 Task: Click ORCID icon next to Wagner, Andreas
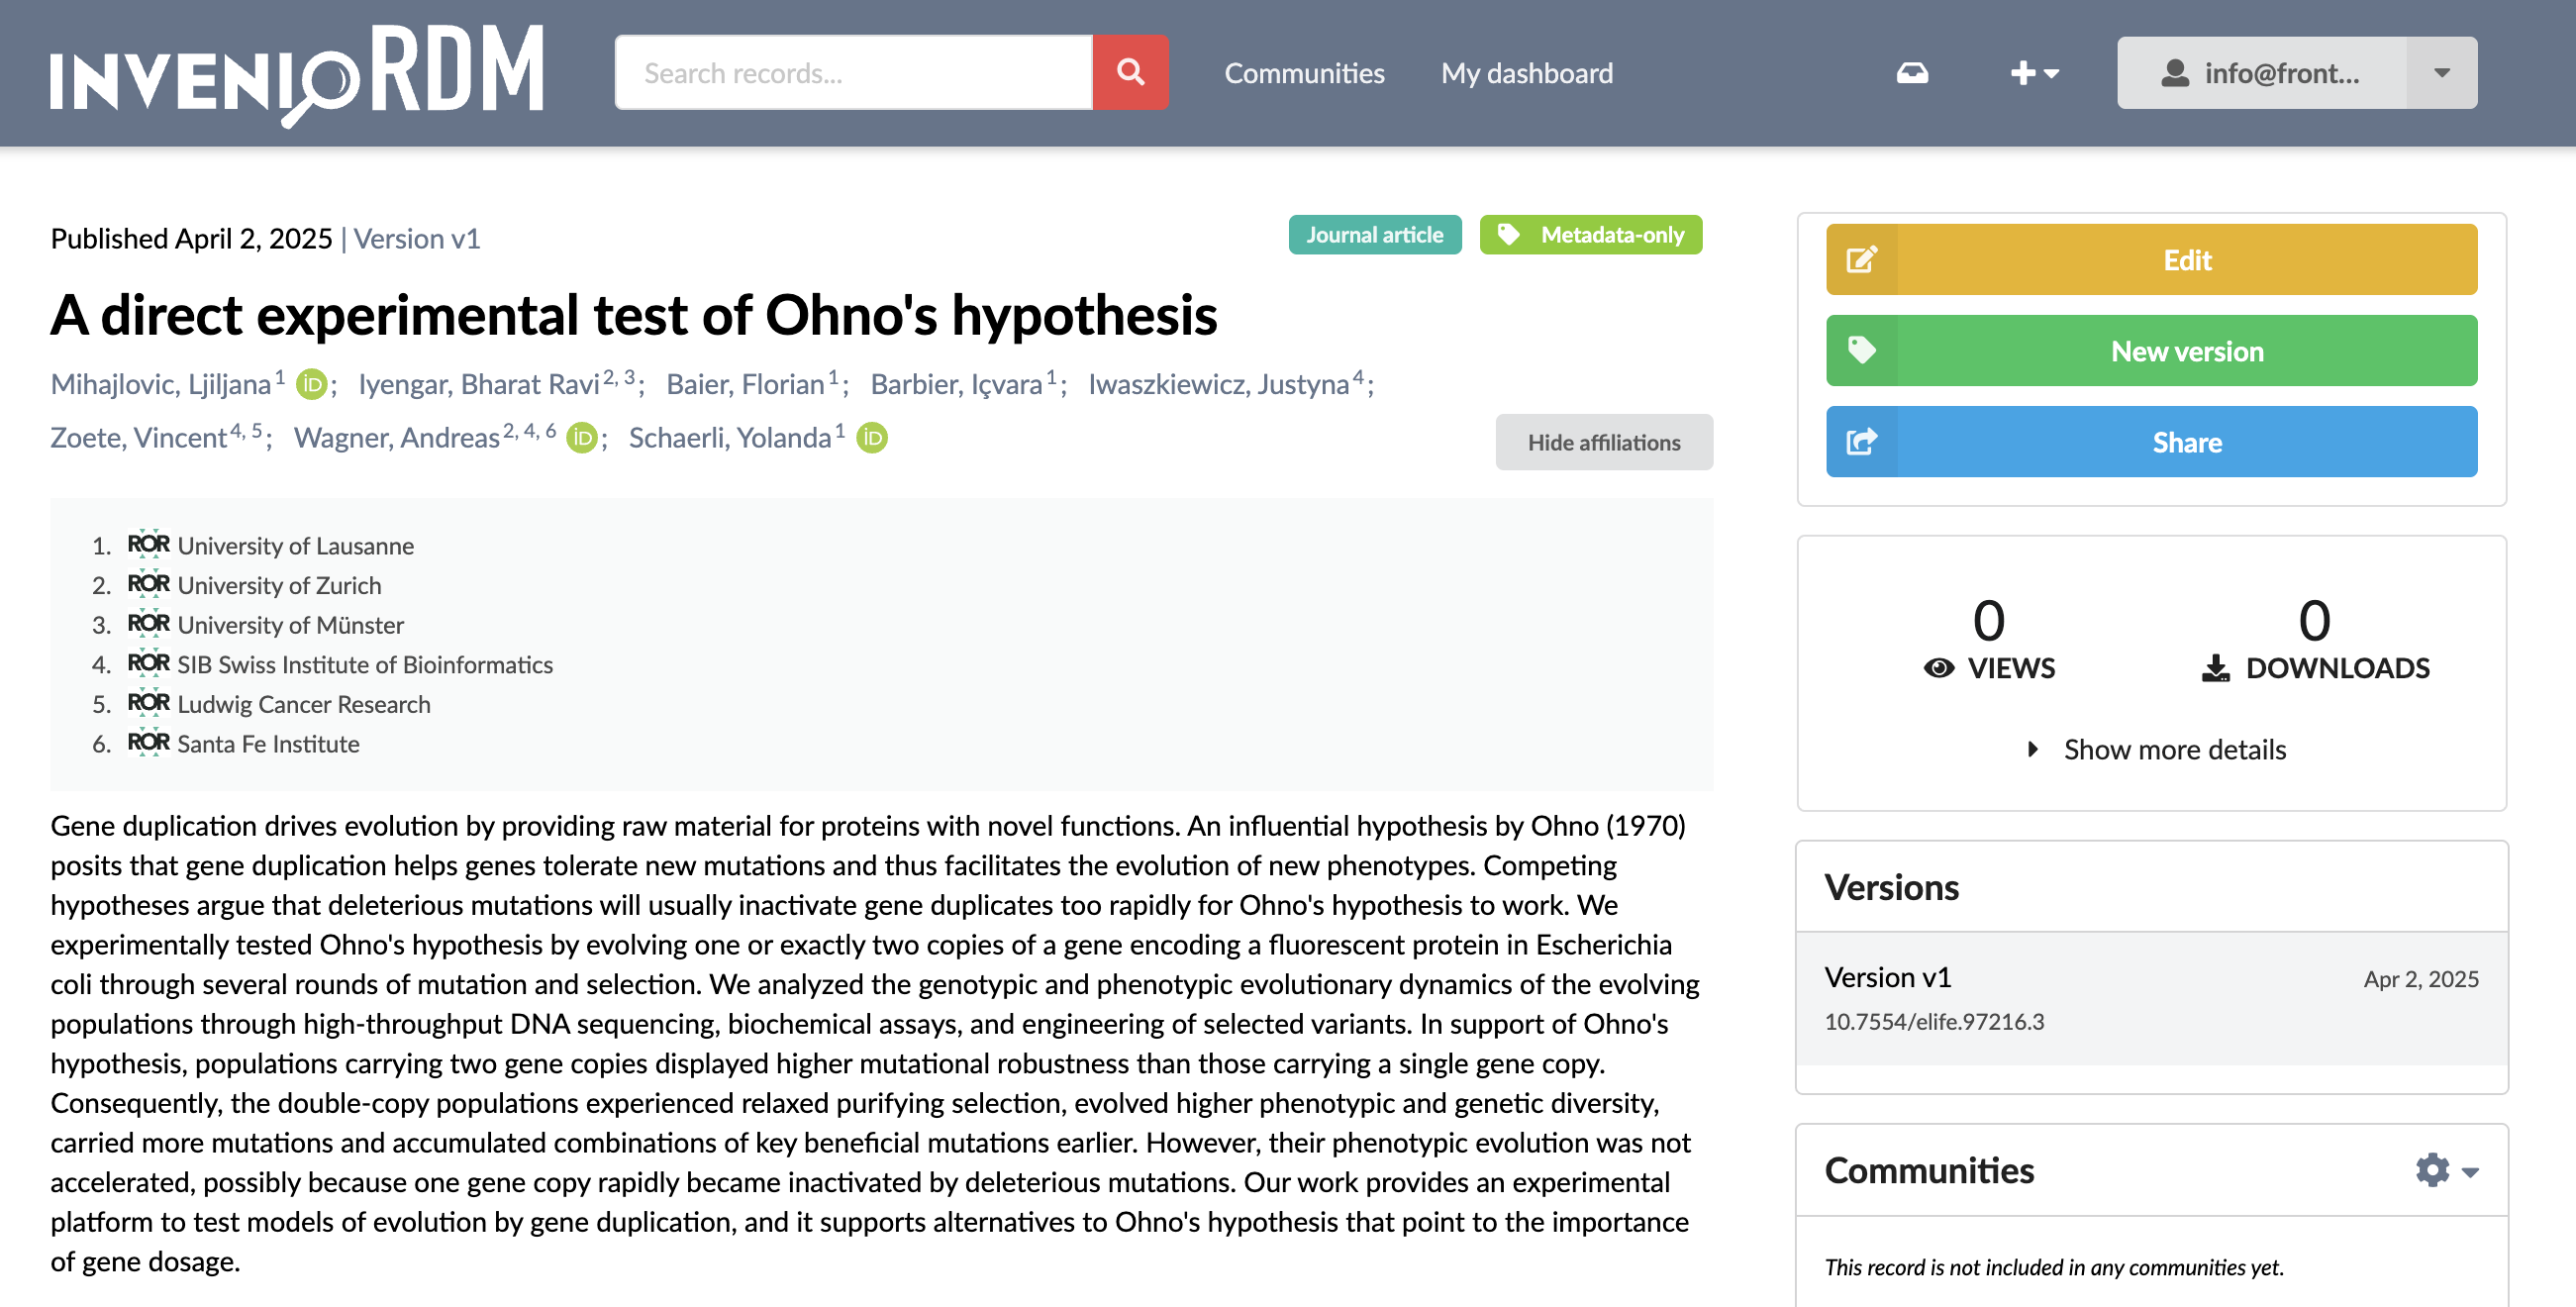pos(581,438)
